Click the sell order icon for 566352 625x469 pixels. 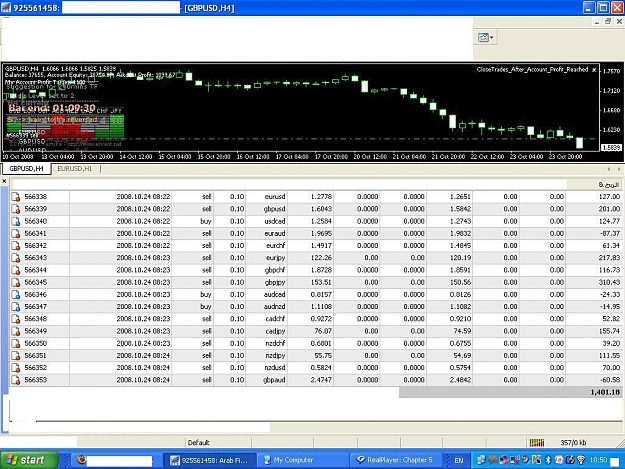click(x=16, y=368)
